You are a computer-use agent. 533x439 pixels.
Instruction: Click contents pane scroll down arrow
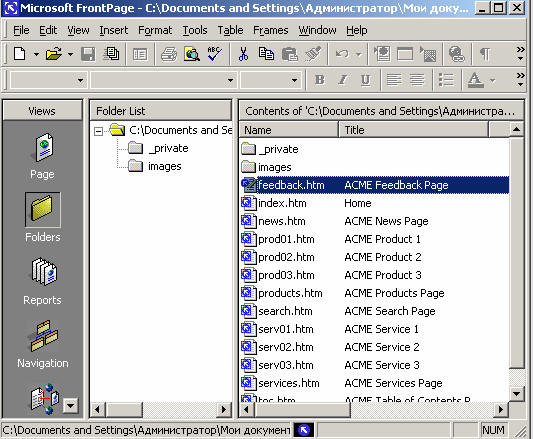(517, 394)
